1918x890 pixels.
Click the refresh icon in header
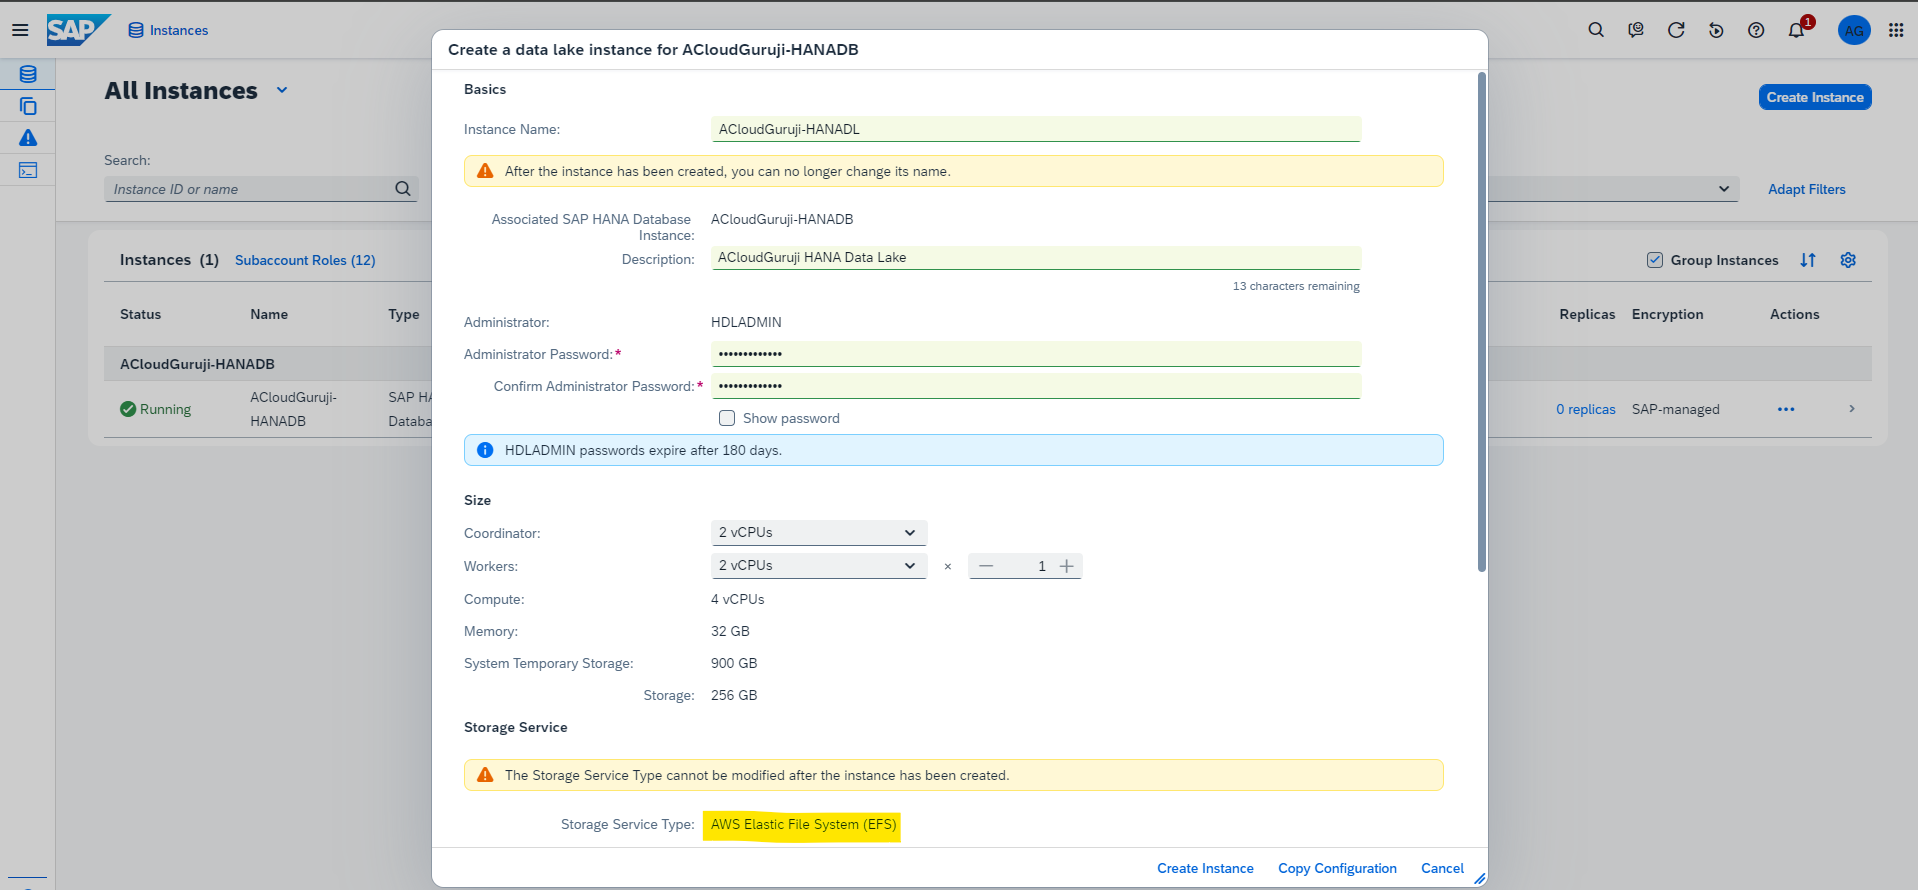tap(1676, 30)
